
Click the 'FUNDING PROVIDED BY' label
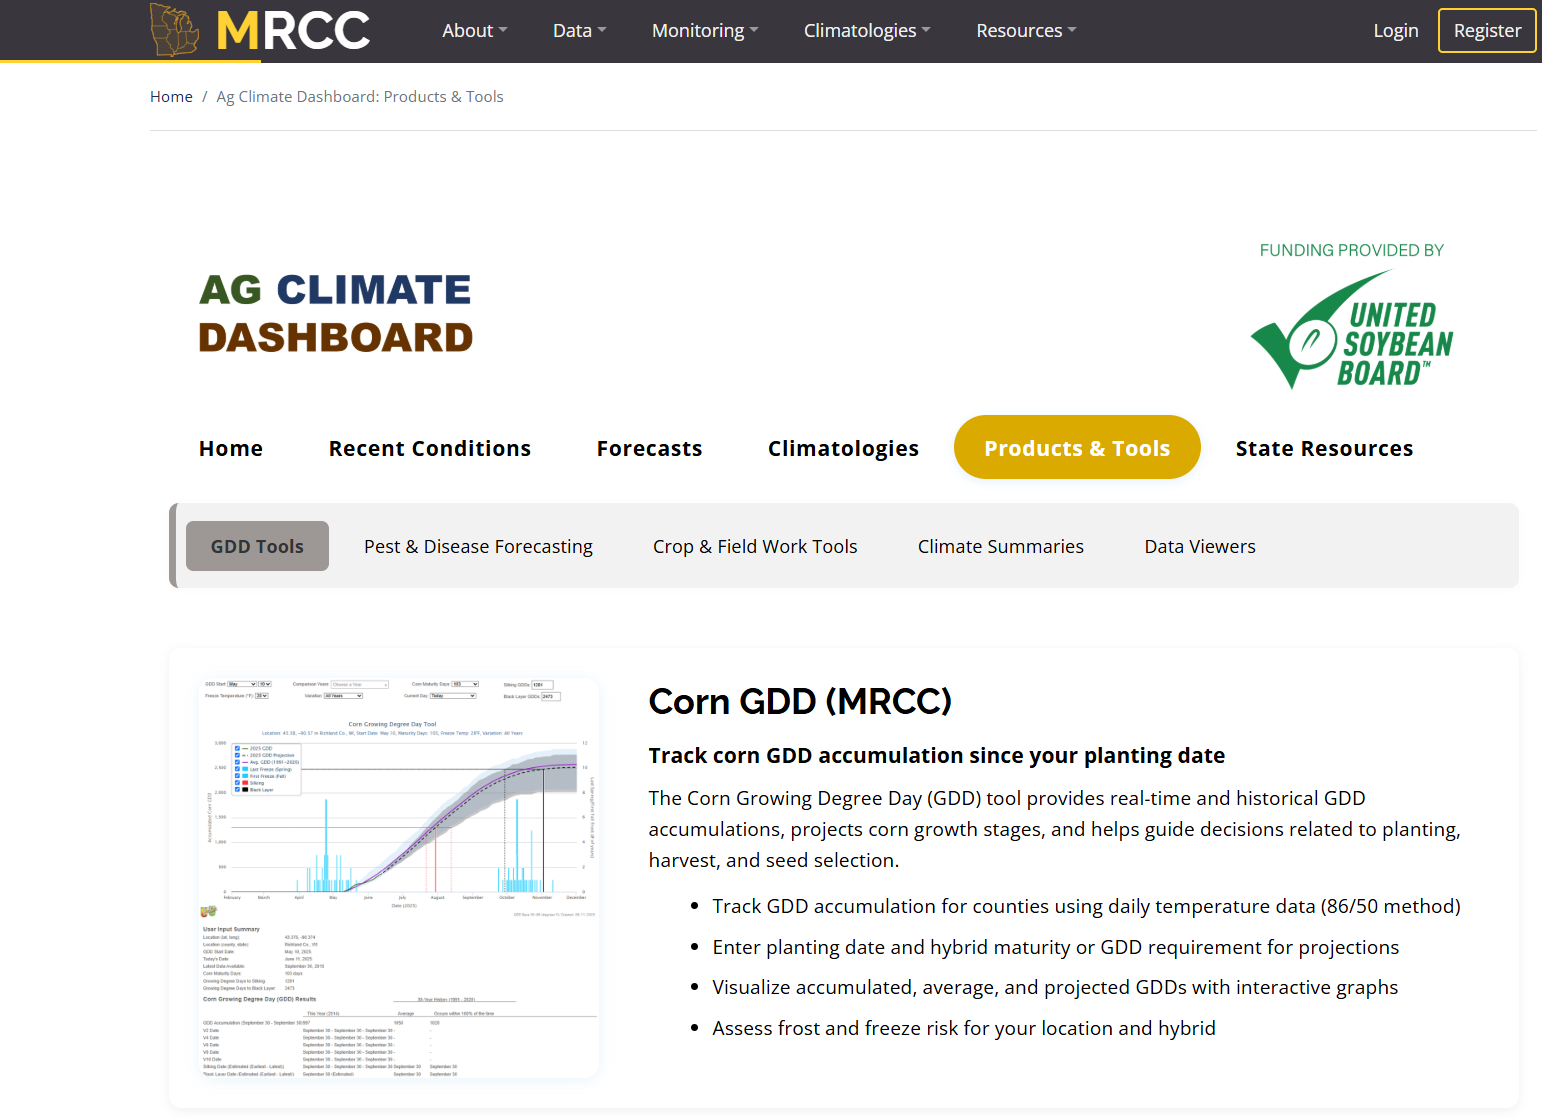1352,250
